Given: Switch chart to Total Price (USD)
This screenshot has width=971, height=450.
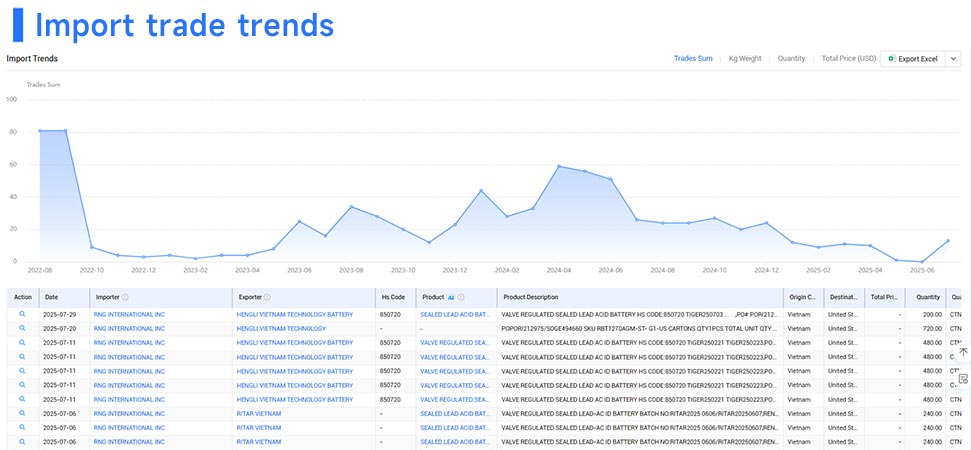Looking at the screenshot, I should click(x=848, y=59).
